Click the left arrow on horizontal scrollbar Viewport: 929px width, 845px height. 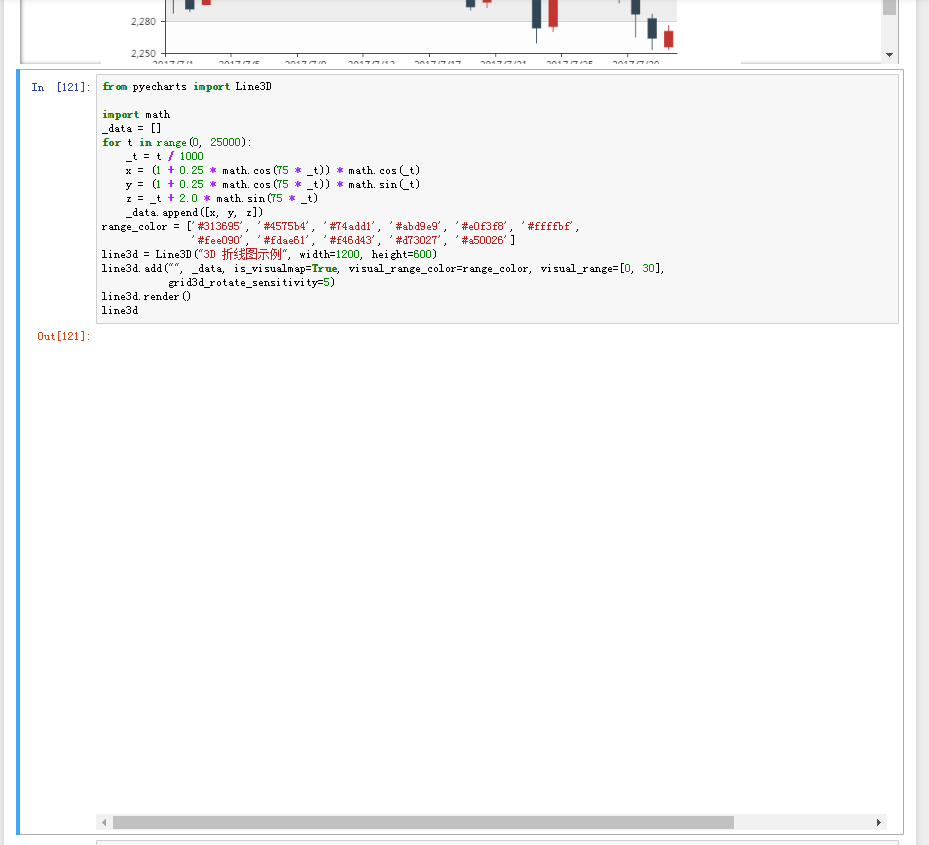[105, 821]
